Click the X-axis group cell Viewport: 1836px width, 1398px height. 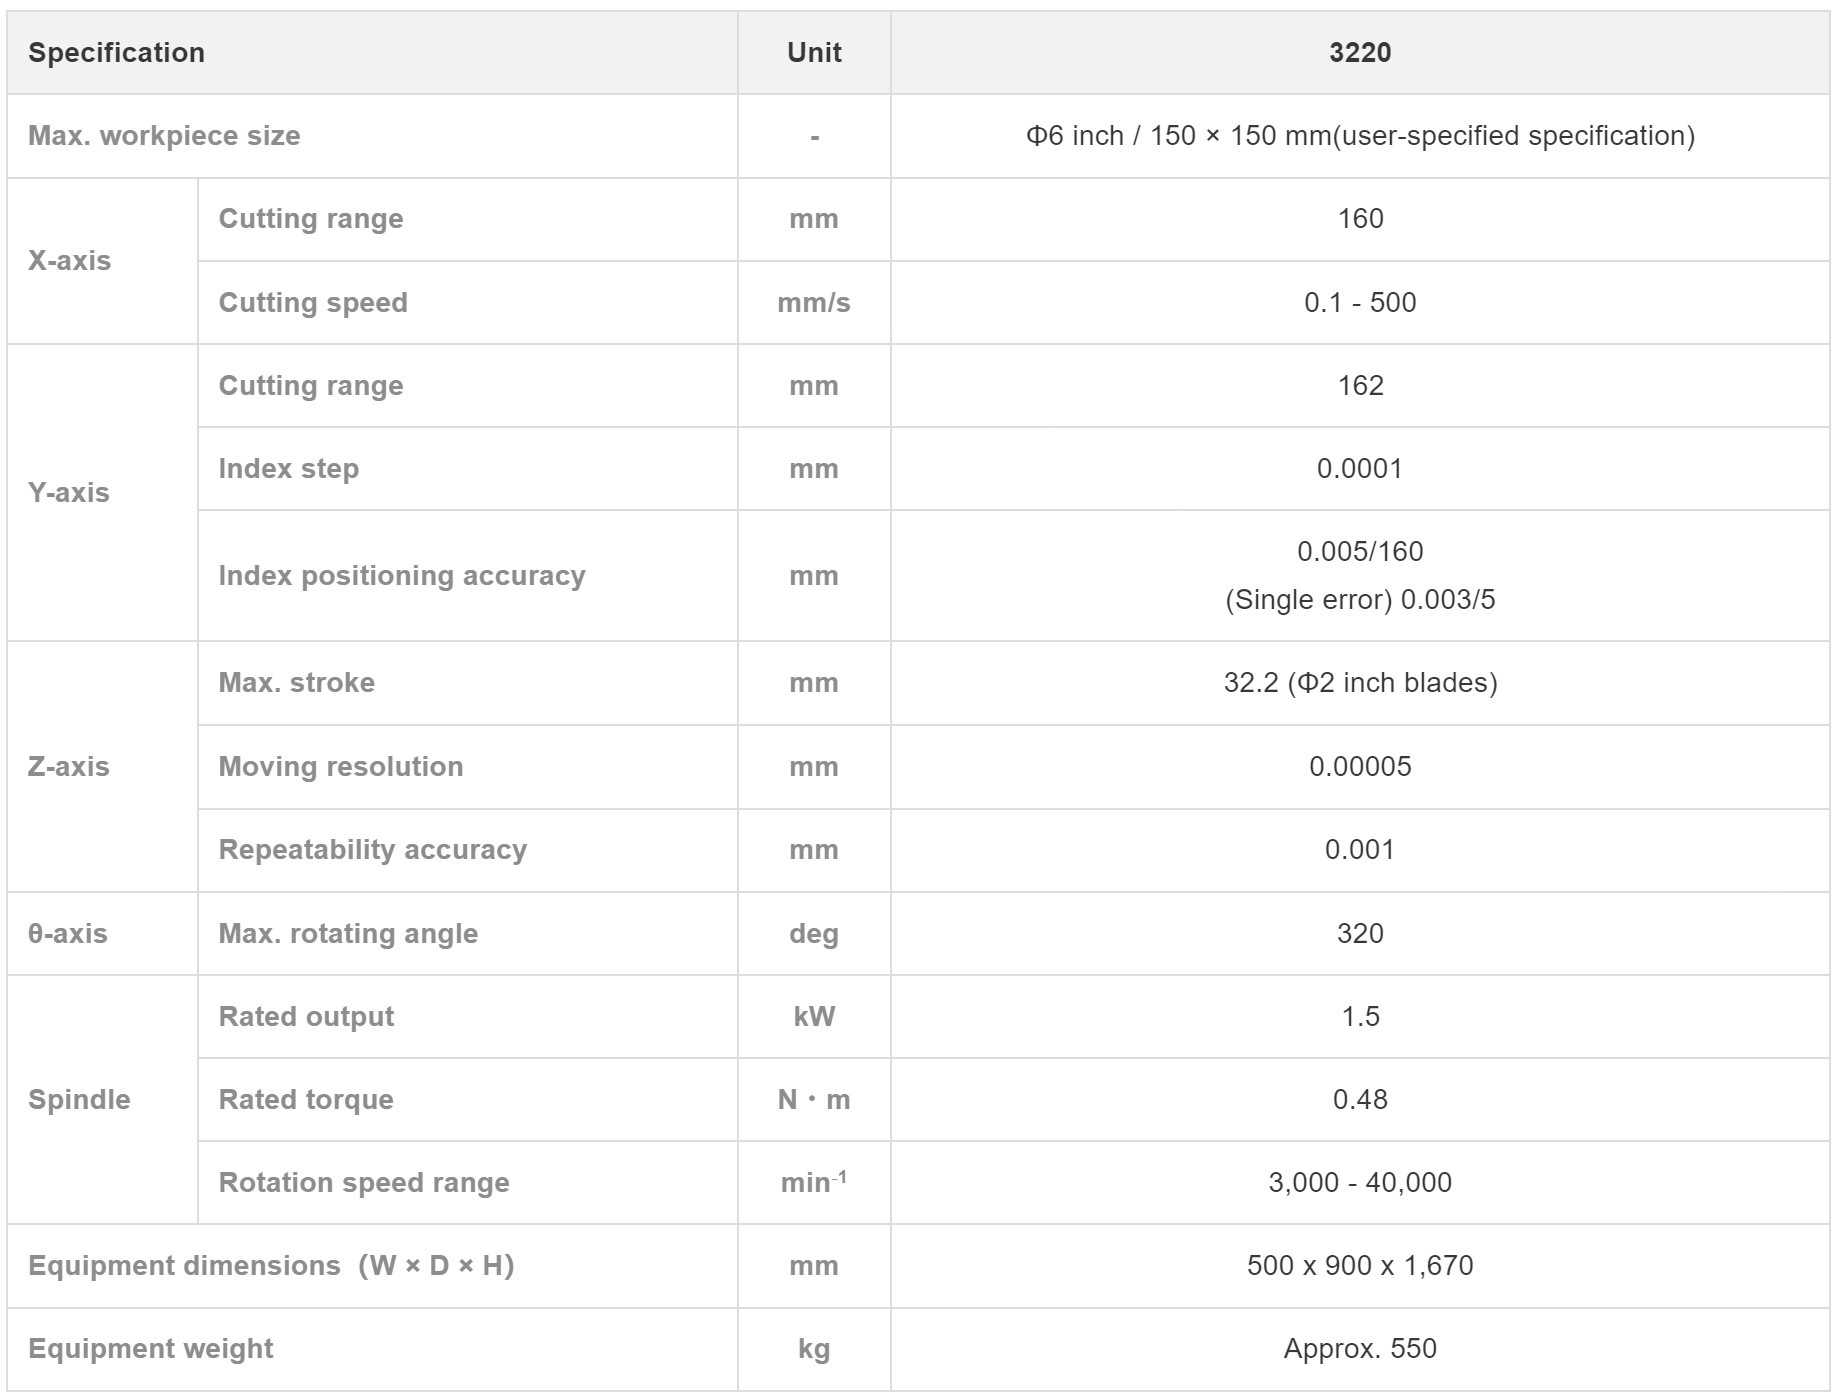102,261
